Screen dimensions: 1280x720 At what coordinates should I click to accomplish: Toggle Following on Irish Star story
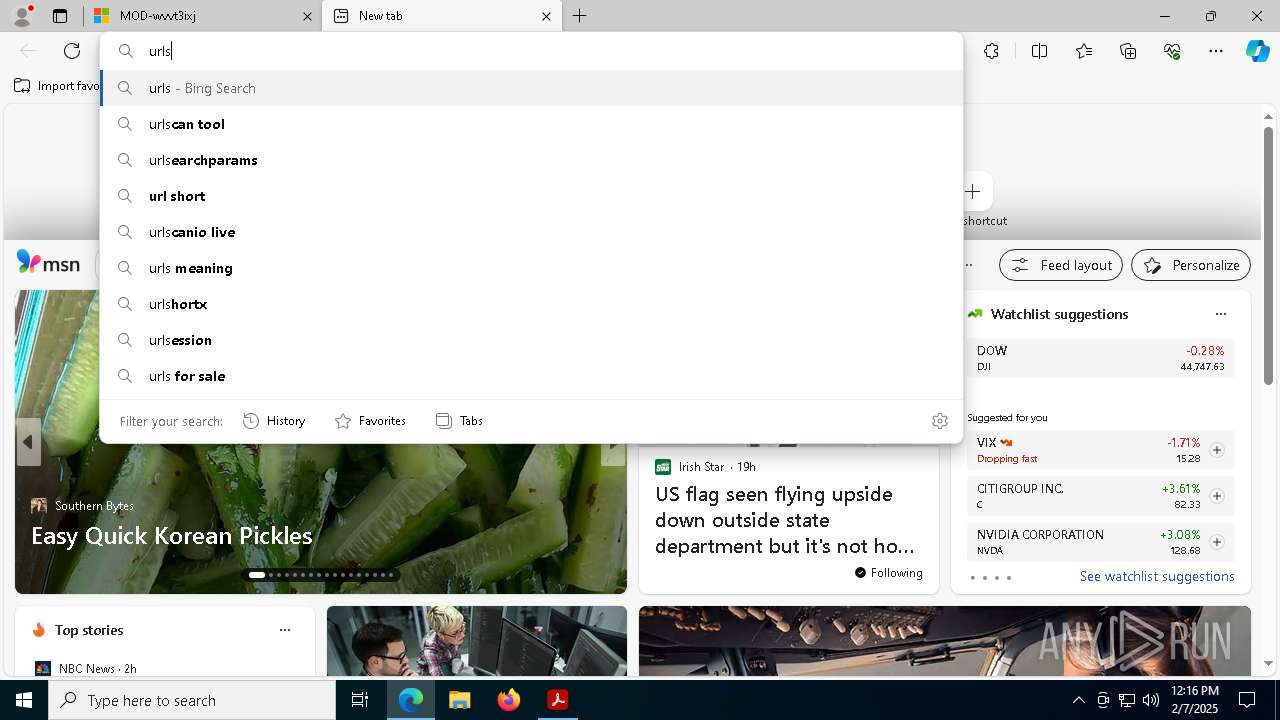(889, 573)
